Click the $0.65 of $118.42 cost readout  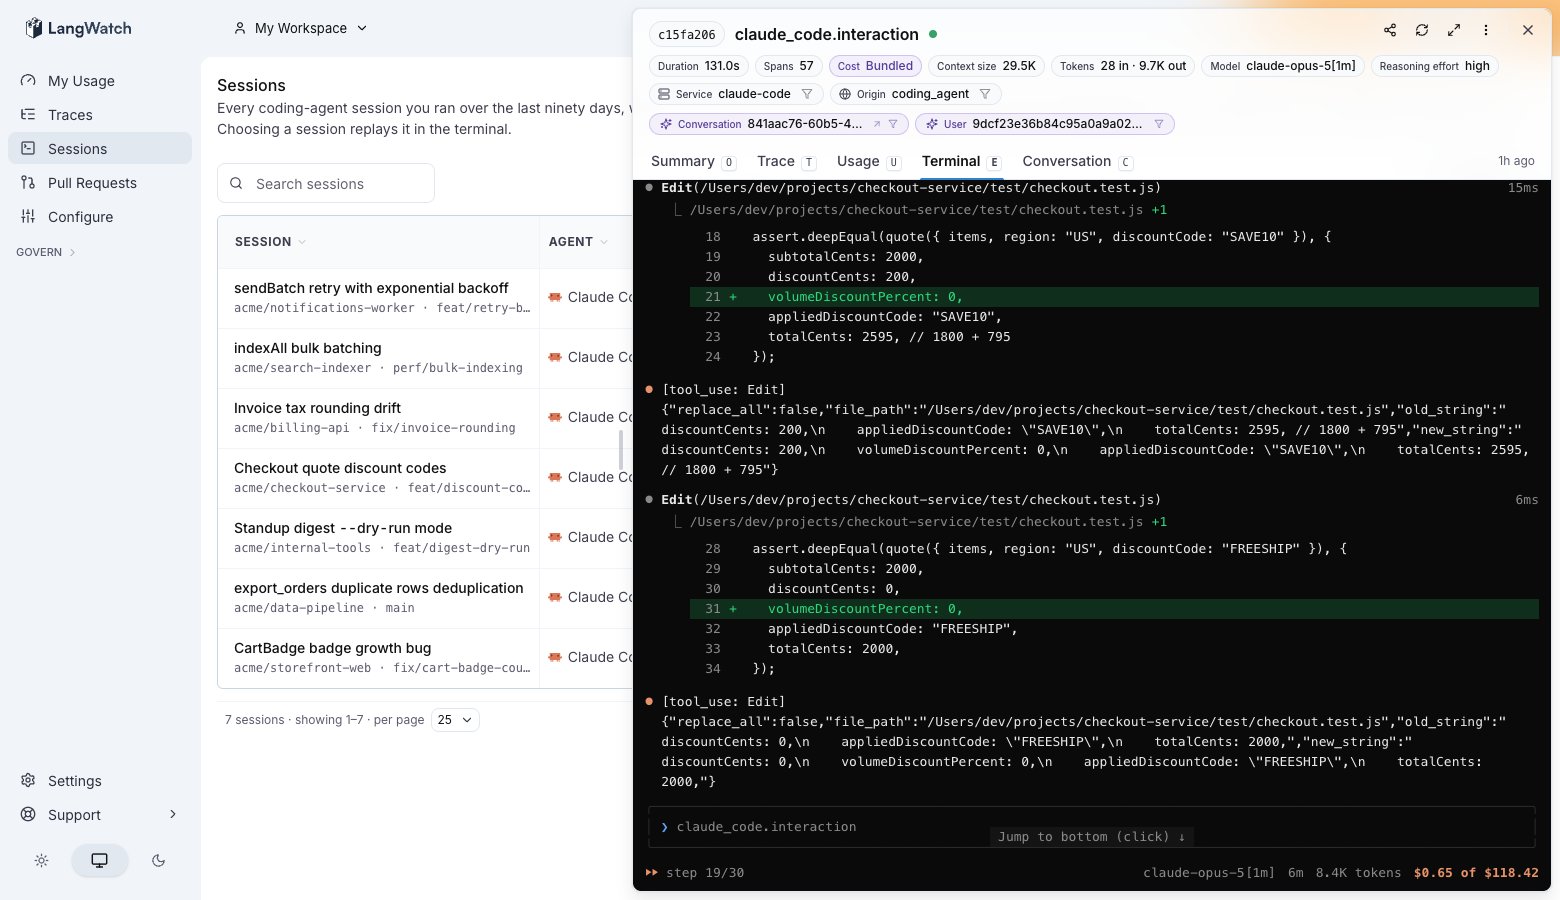pos(1476,873)
